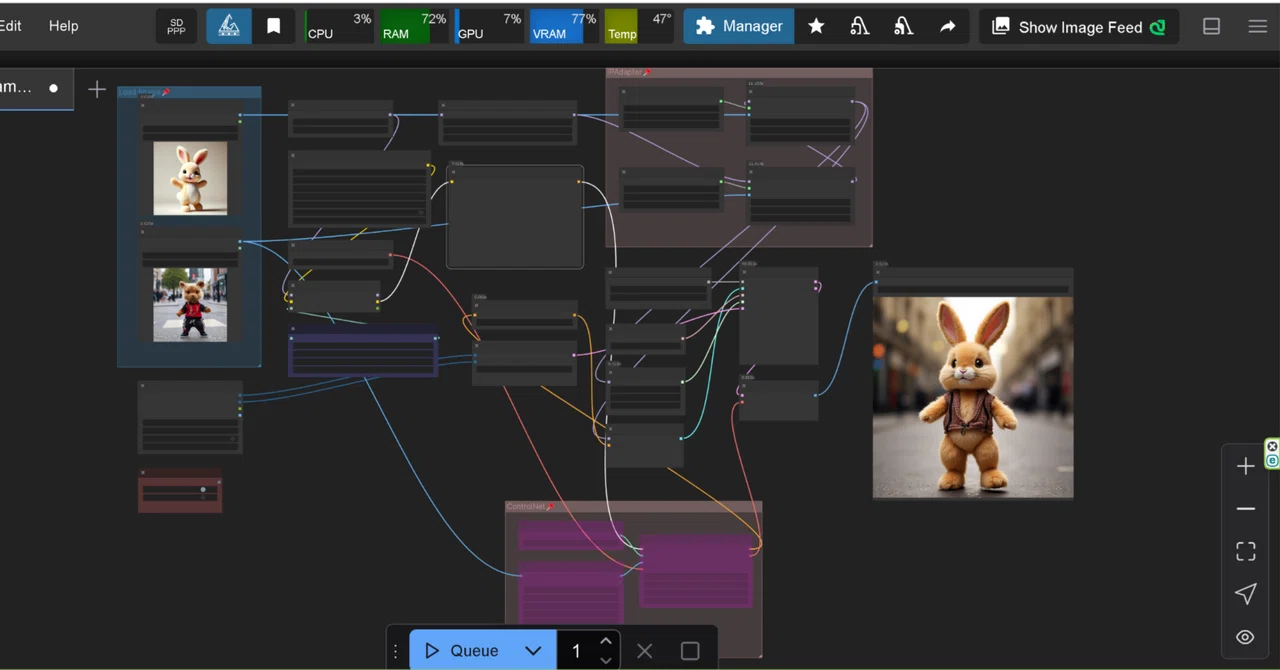Increase the batch count with up arrow

[606, 642]
